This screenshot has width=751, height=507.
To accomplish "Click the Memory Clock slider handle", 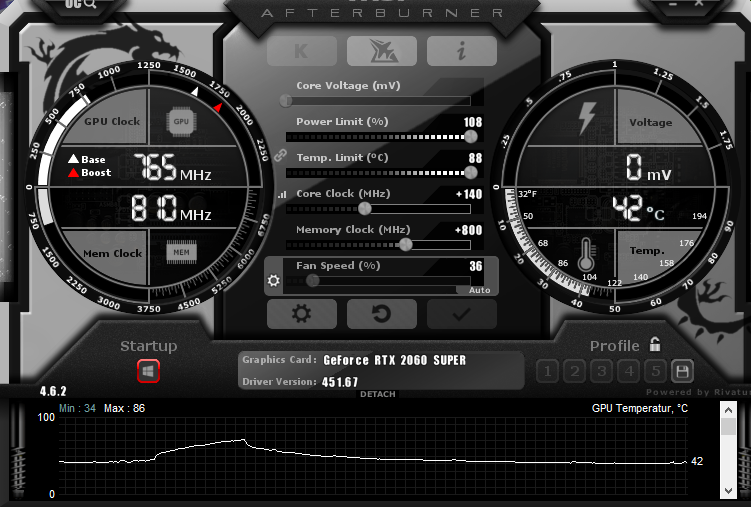I will coord(406,245).
